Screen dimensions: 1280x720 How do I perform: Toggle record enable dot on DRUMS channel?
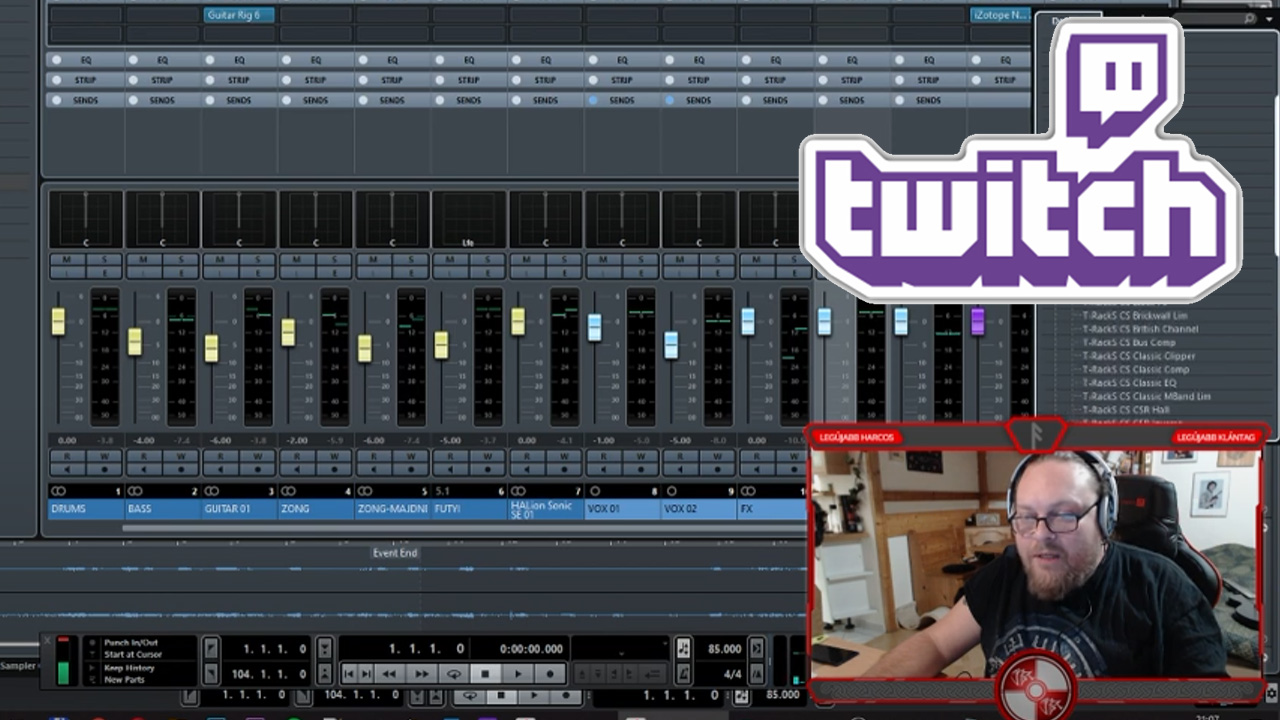(x=104, y=469)
